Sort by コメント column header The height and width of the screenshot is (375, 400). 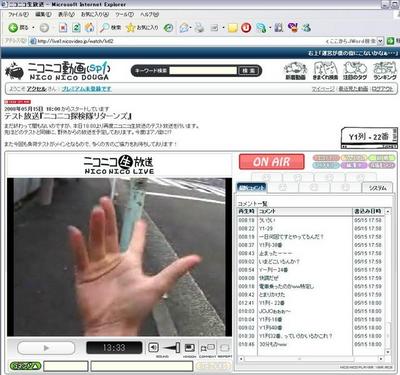[305, 211]
